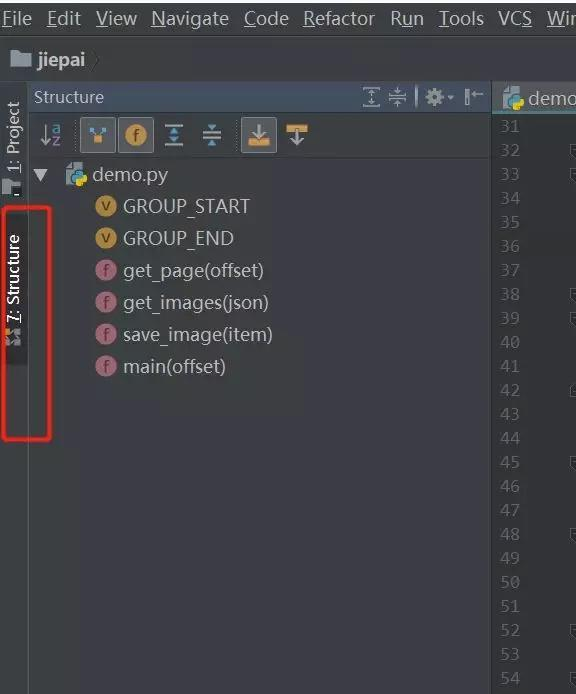Toggle Sort Alphabetically in Structure toolbar
Screen dimensions: 576x694
coord(50,135)
